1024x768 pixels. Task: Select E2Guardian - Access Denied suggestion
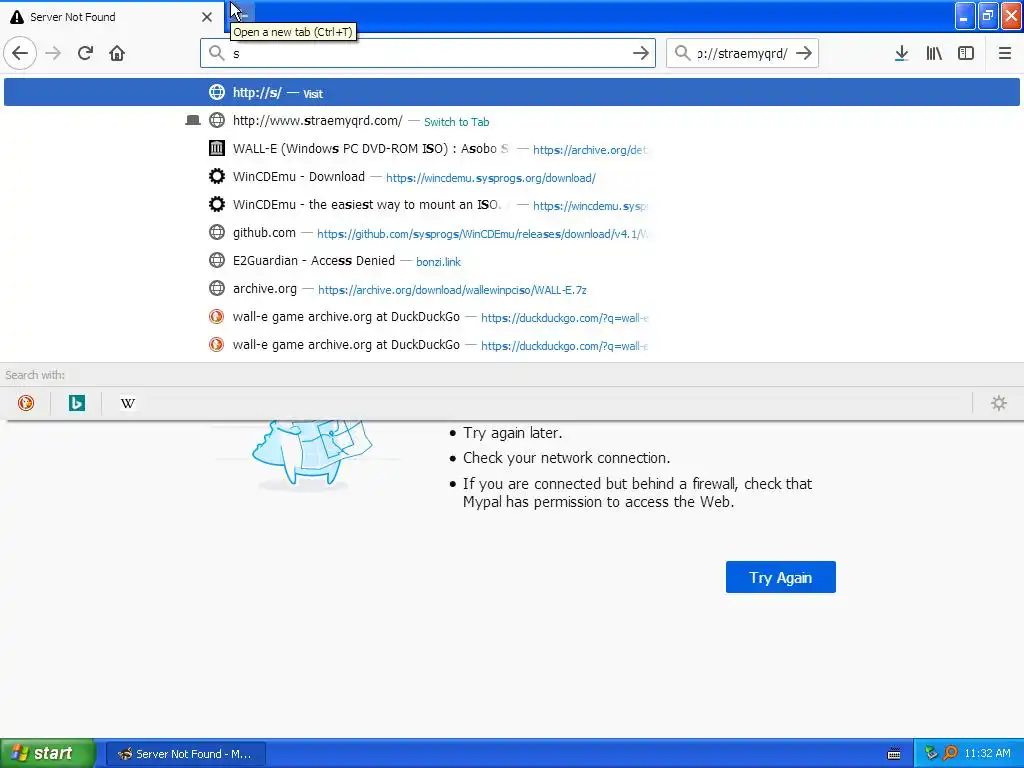(511, 261)
